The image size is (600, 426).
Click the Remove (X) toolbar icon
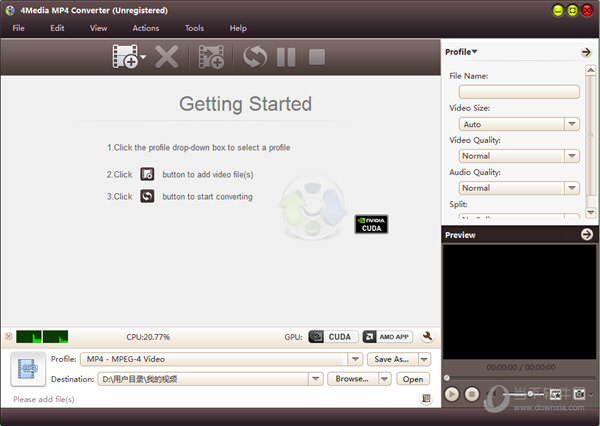(x=166, y=57)
